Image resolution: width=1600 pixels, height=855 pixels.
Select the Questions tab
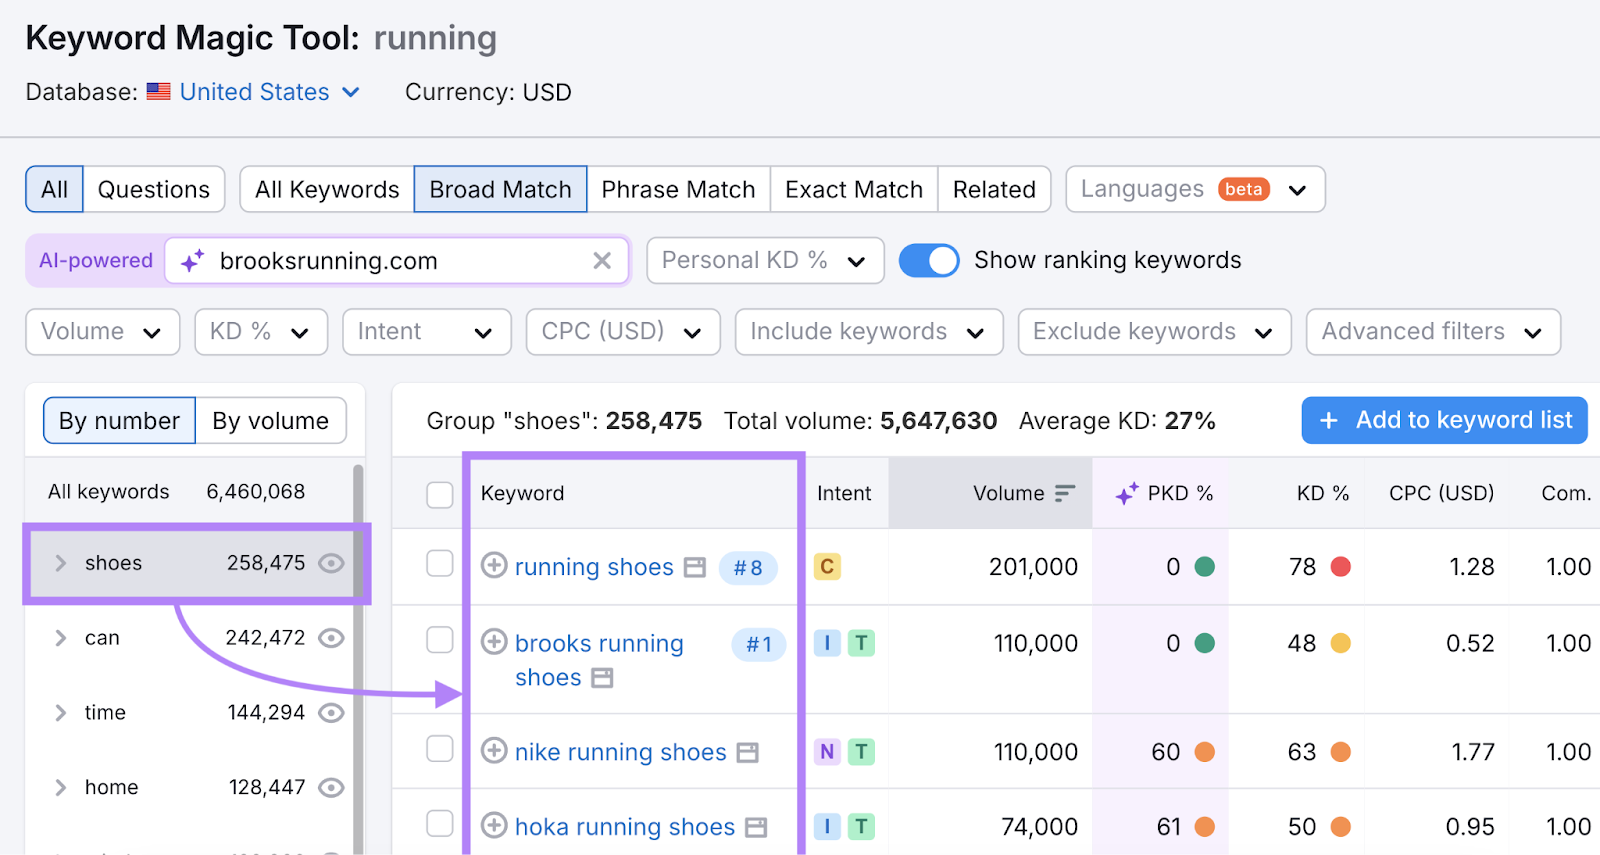tap(154, 190)
